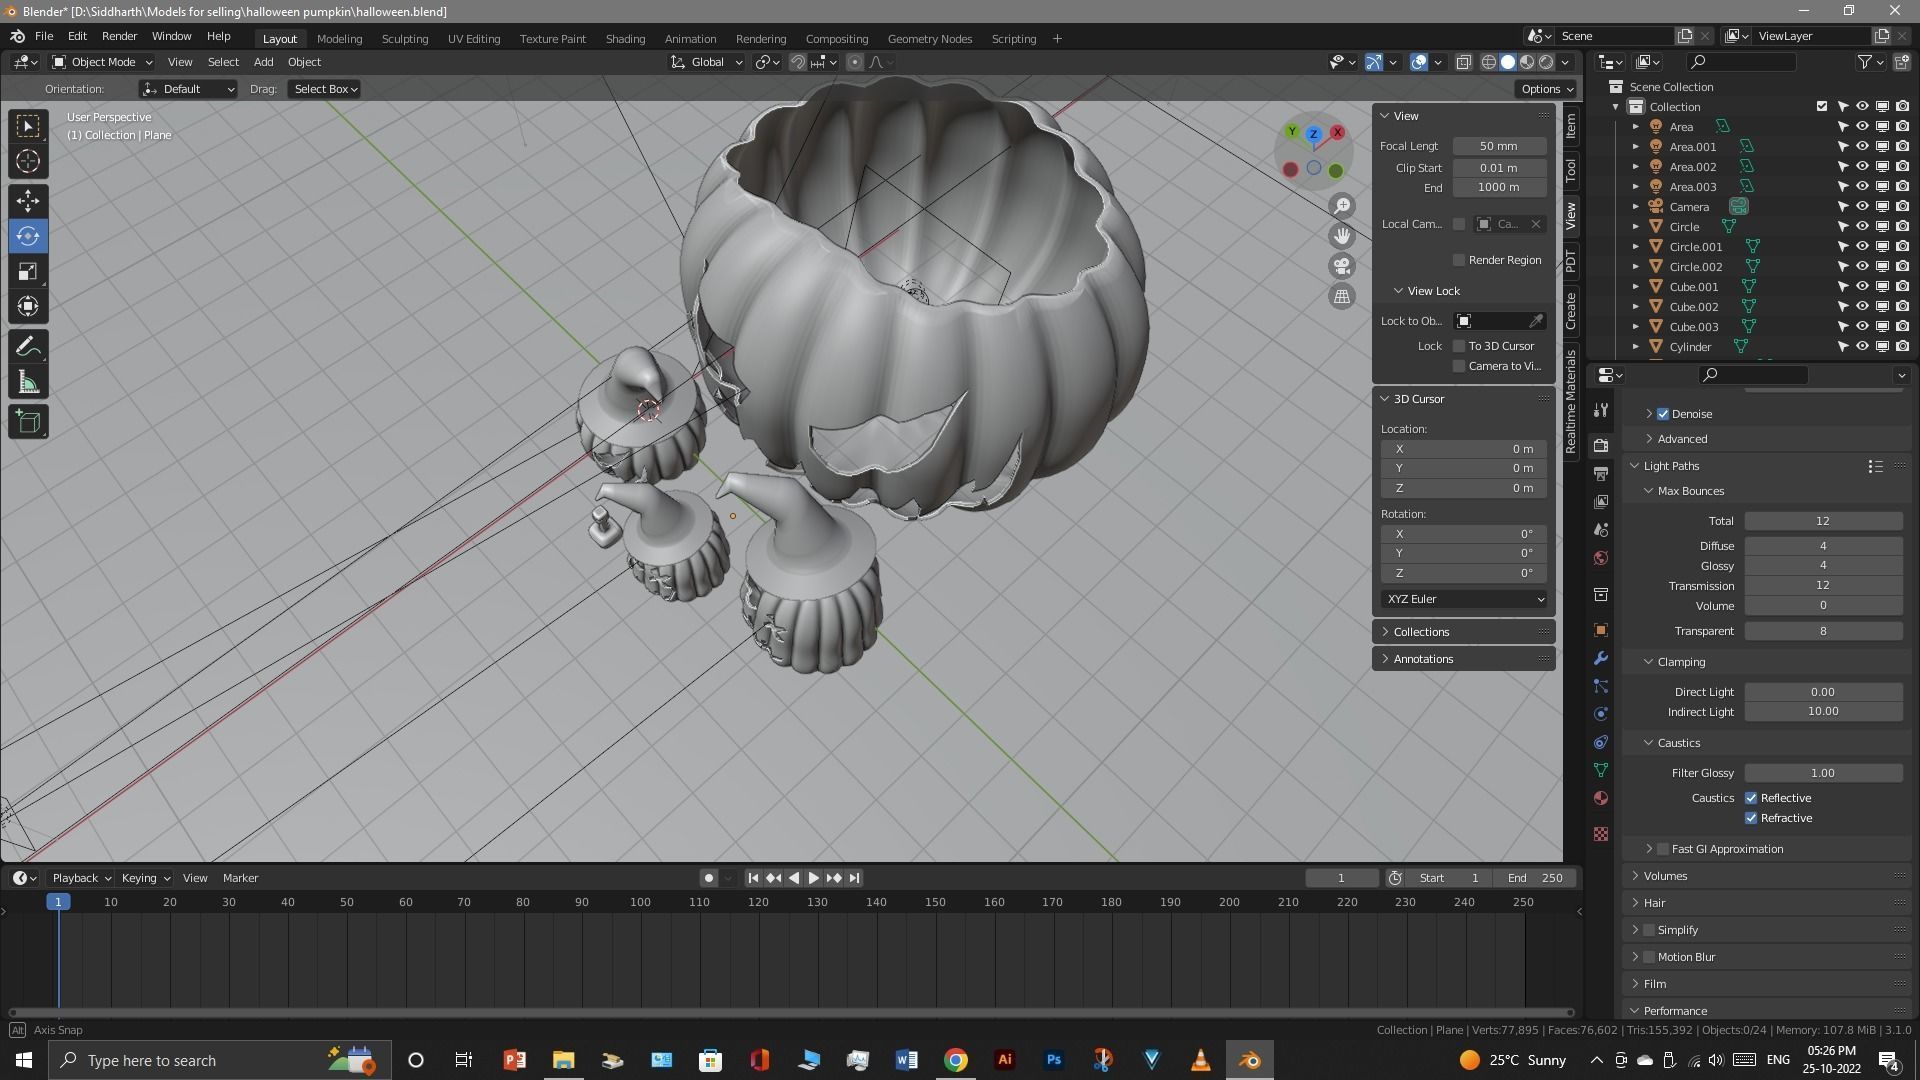The height and width of the screenshot is (1080, 1920).
Task: Play animation forward
Action: [813, 878]
